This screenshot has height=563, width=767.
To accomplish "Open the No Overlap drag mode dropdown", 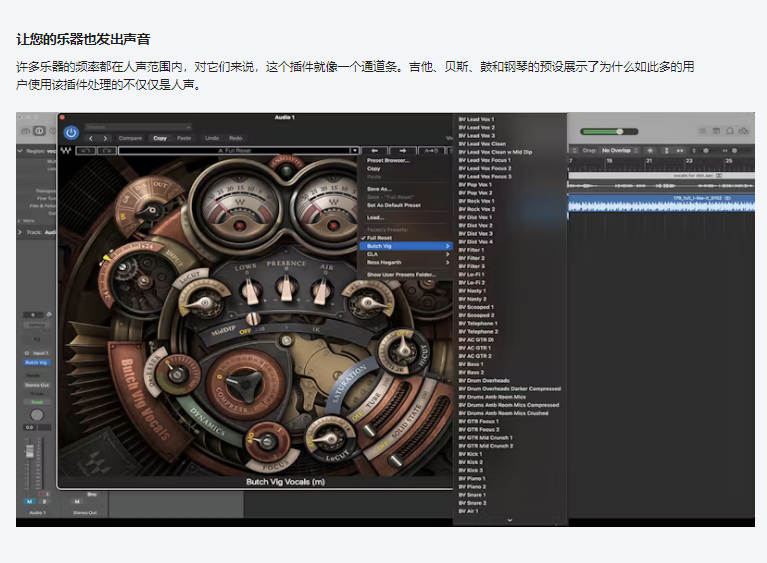I will tap(620, 151).
